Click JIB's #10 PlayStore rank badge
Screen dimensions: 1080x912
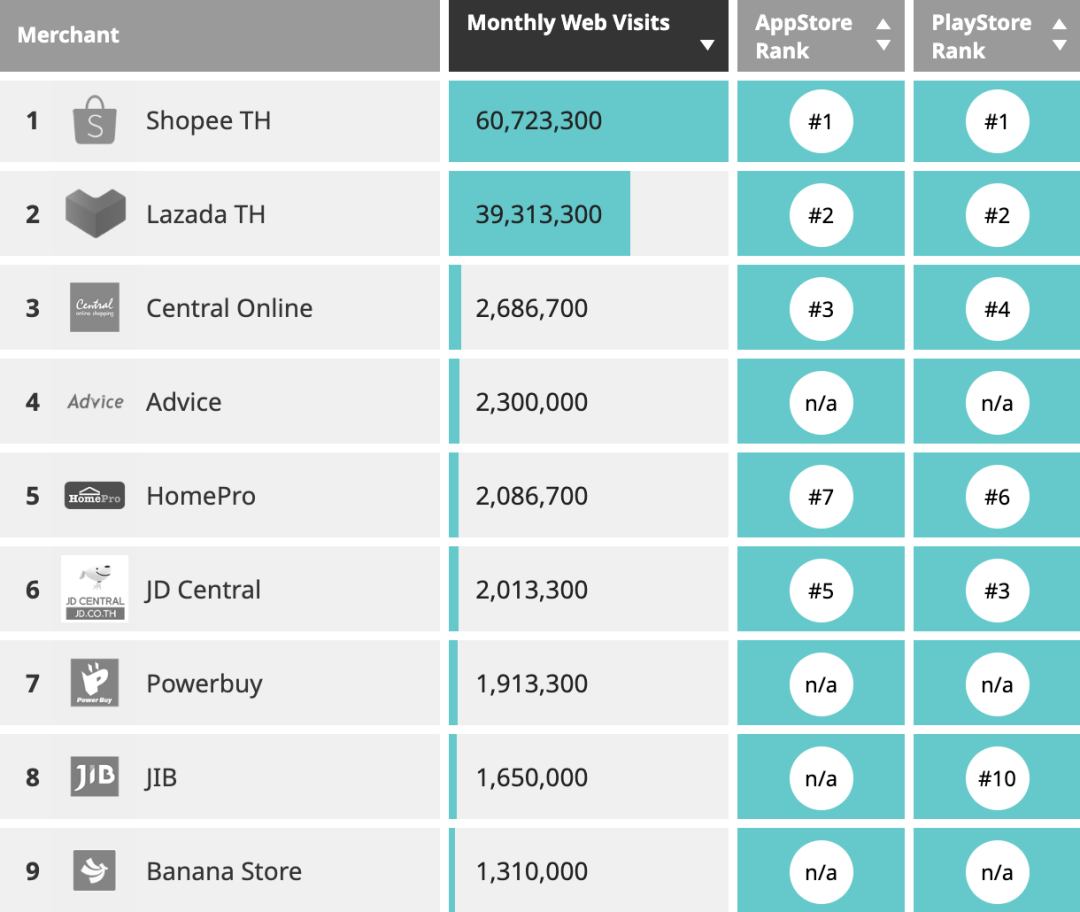(997, 777)
